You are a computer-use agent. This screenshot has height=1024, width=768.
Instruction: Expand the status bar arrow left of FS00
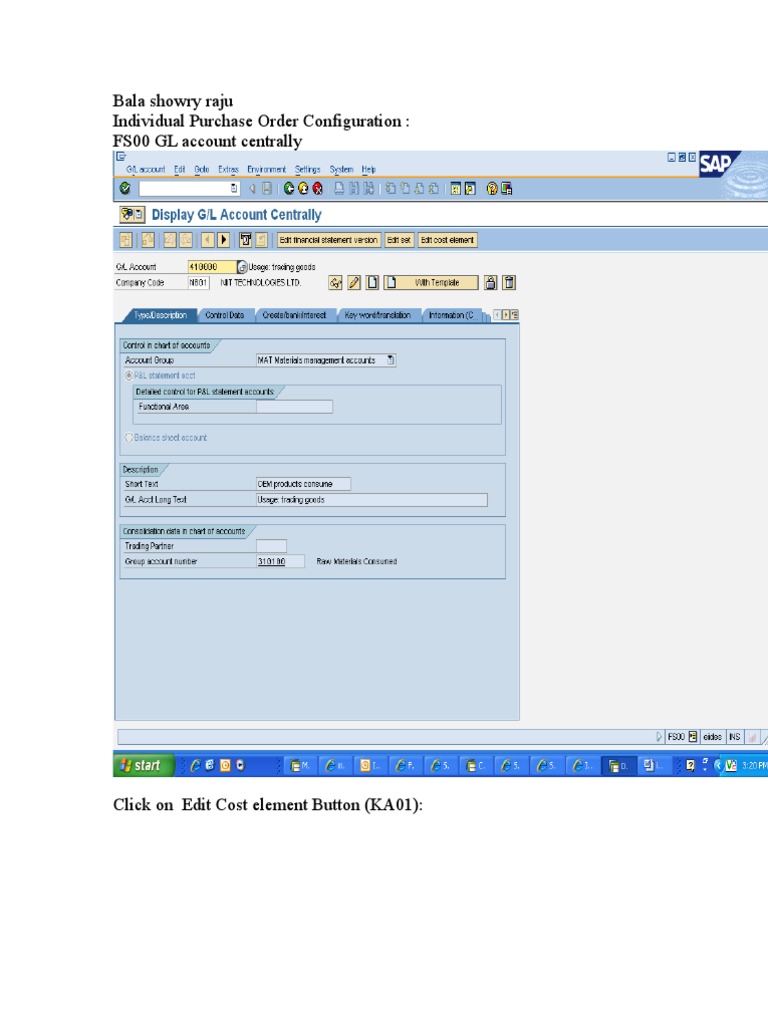(659, 737)
